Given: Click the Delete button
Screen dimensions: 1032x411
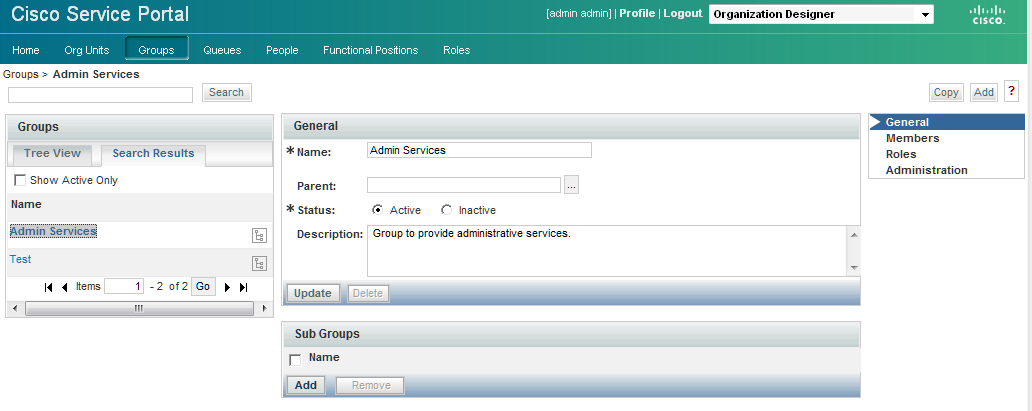Looking at the screenshot, I should [368, 293].
